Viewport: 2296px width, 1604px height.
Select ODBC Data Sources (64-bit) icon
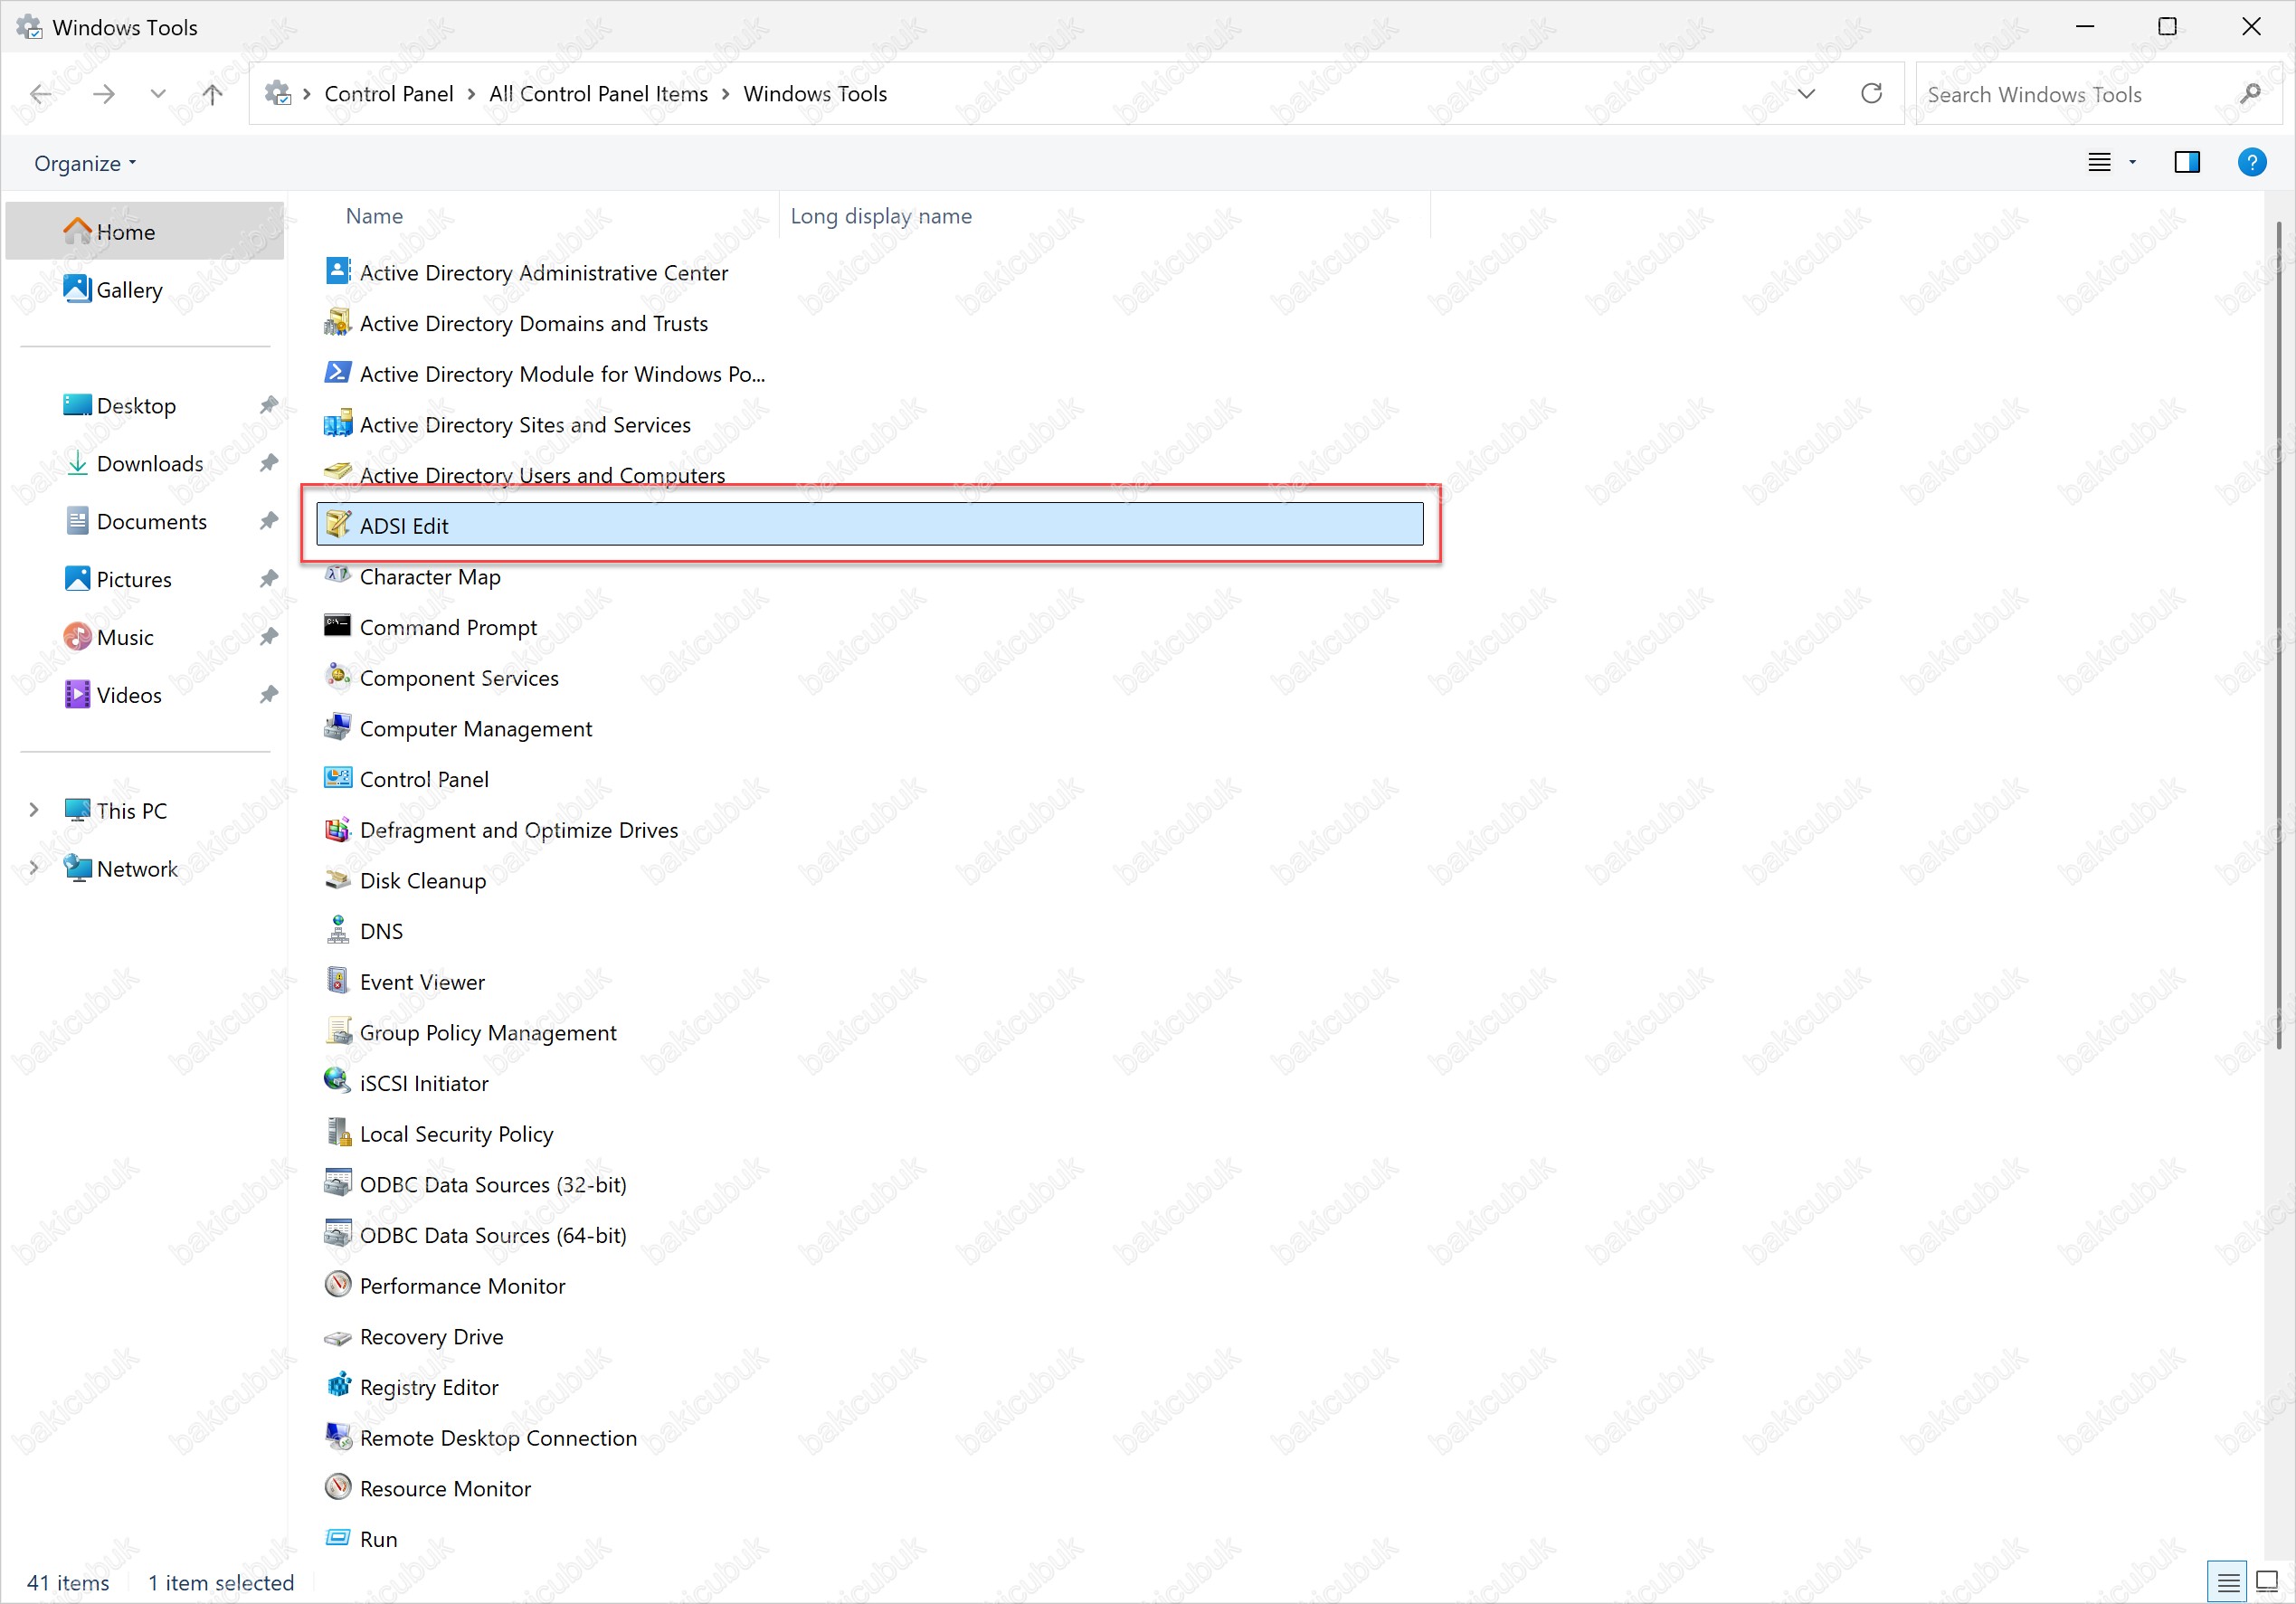[x=338, y=1234]
